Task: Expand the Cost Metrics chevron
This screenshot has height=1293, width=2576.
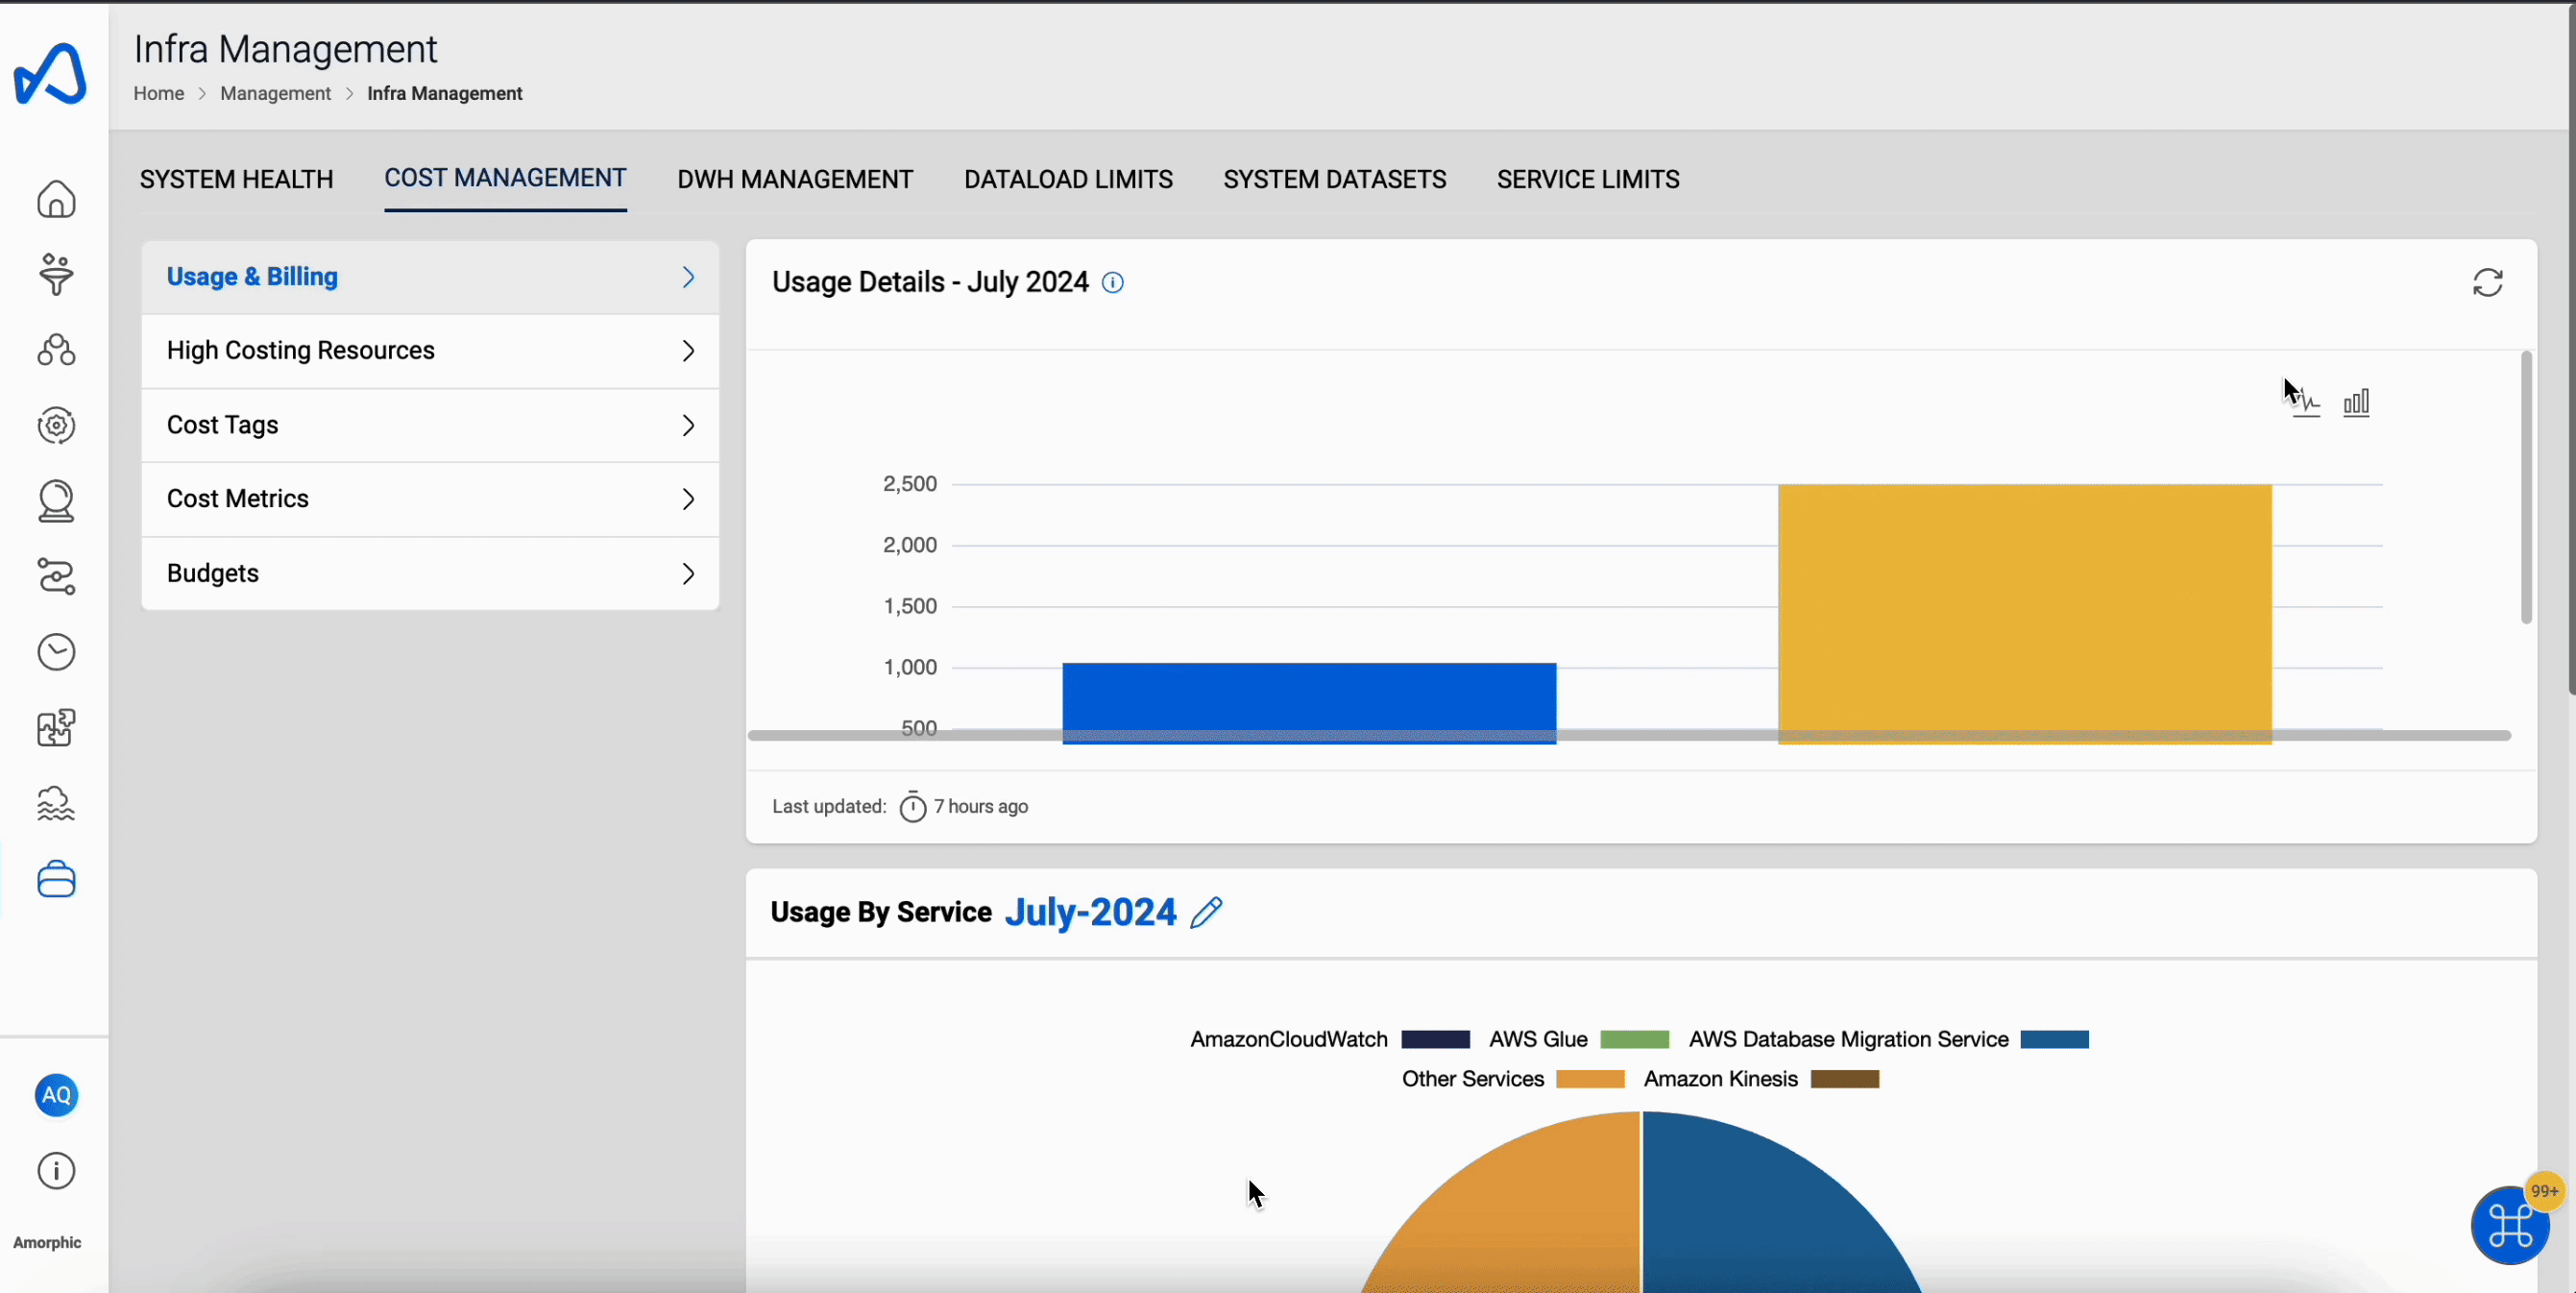Action: click(x=688, y=499)
